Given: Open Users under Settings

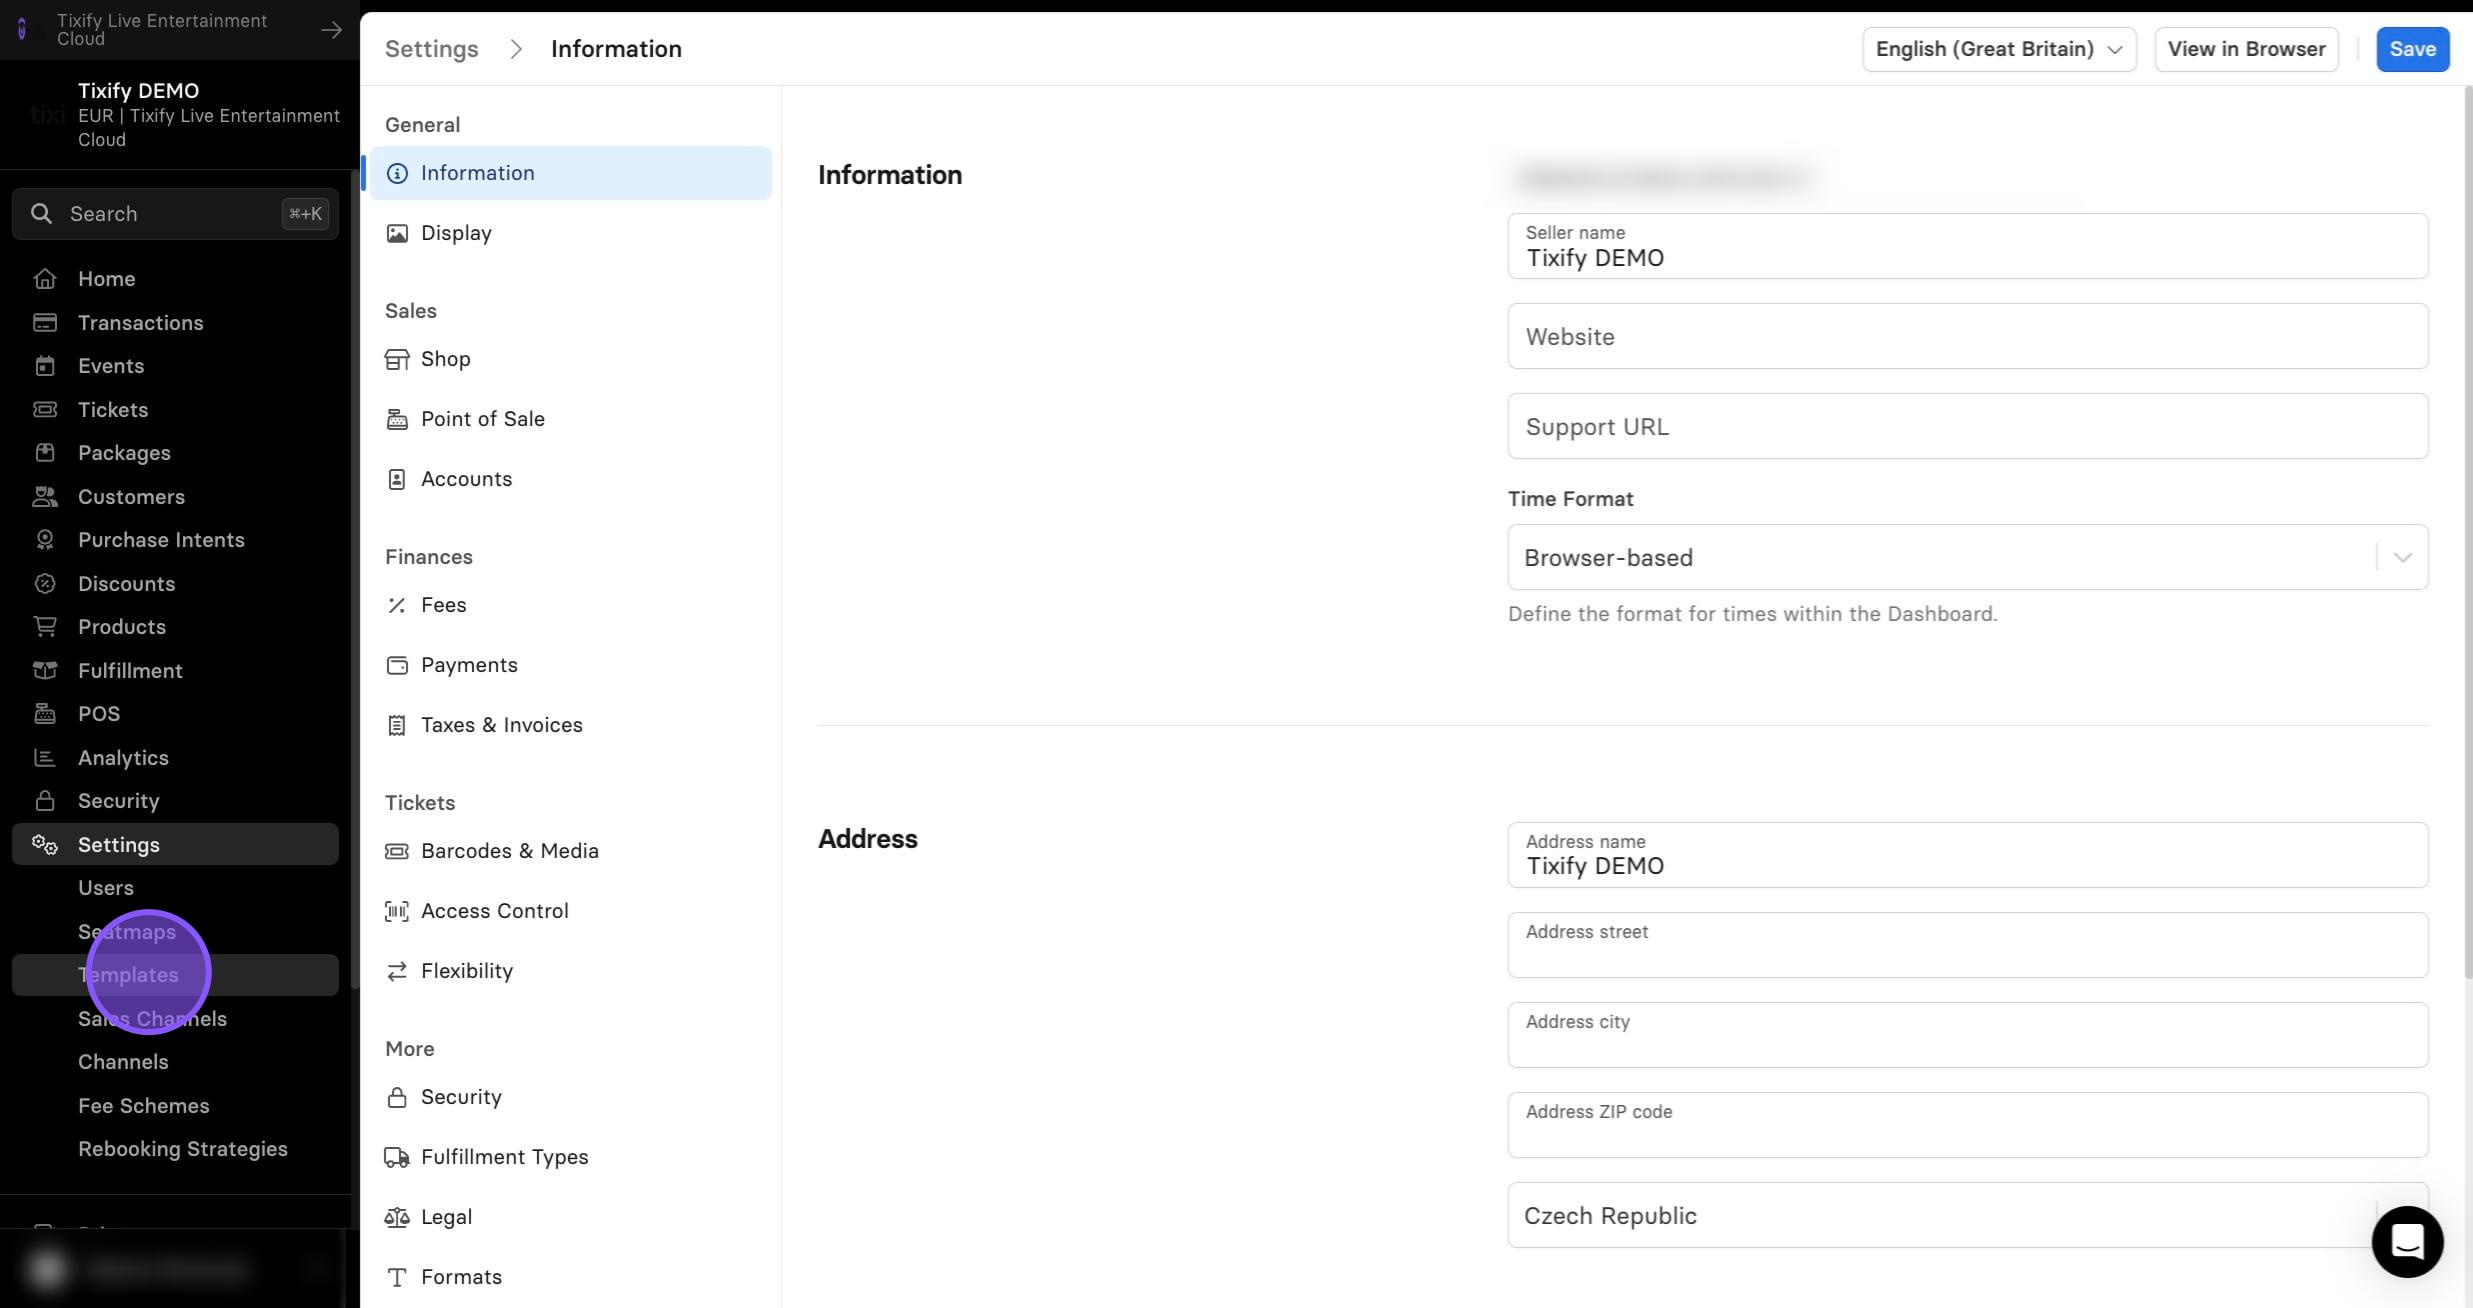Looking at the screenshot, I should click(175, 888).
